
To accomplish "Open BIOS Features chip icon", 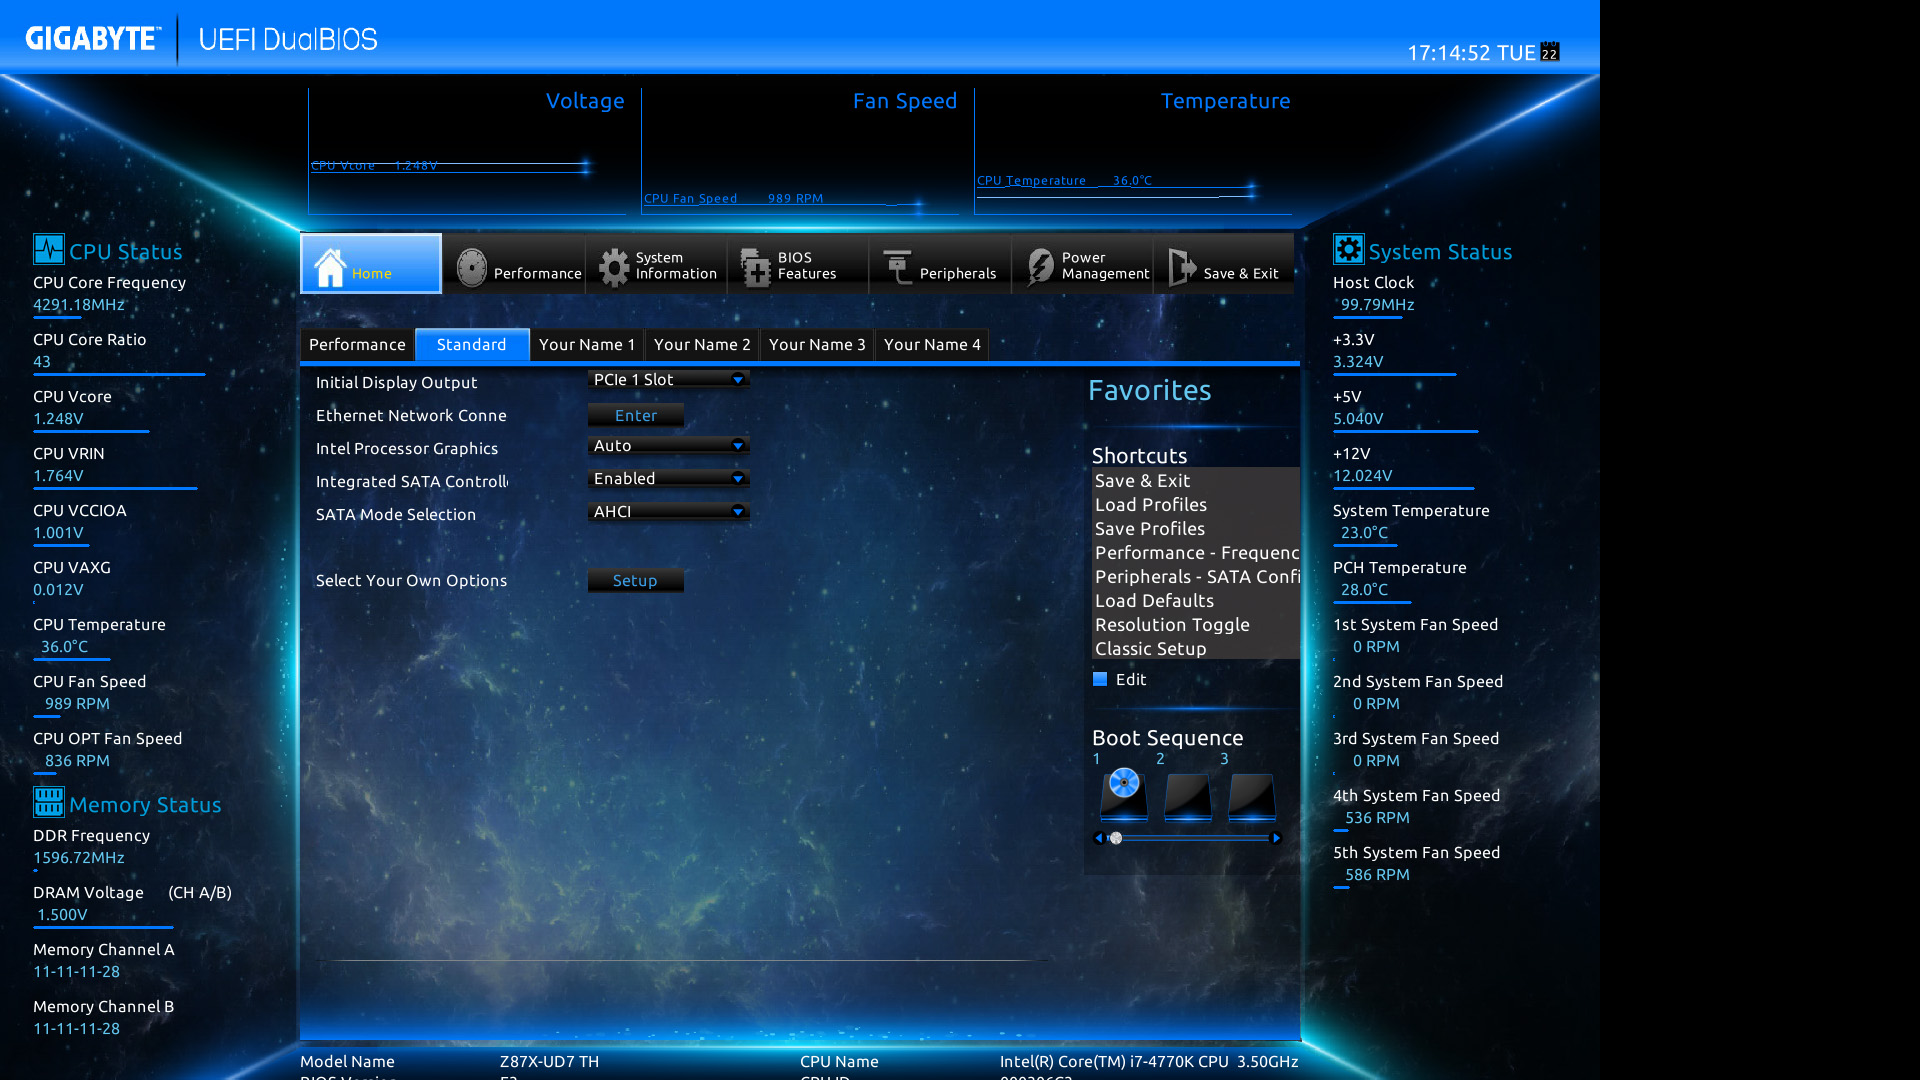I will (x=755, y=267).
